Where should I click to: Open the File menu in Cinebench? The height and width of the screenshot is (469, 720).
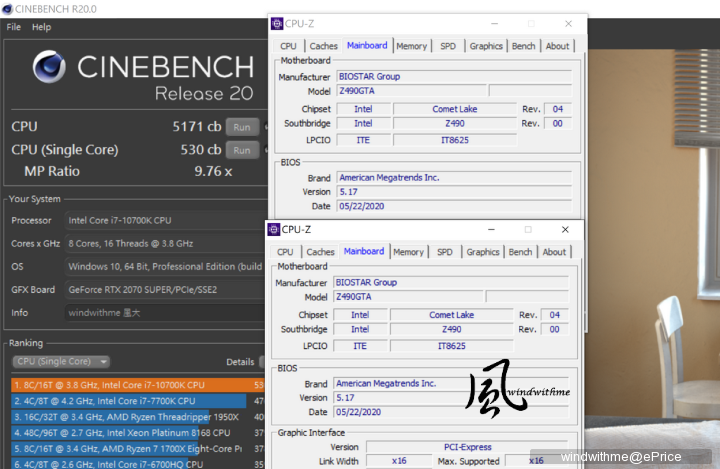tap(13, 27)
